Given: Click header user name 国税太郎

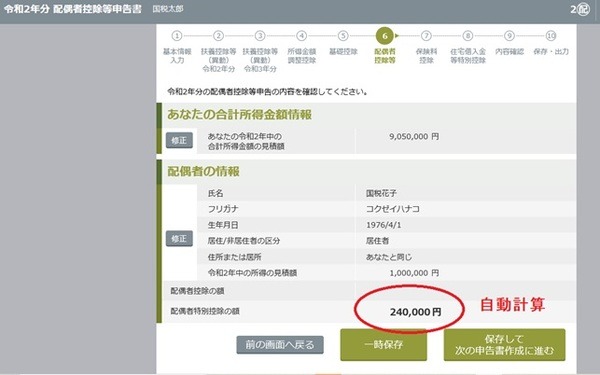Looking at the screenshot, I should point(168,9).
